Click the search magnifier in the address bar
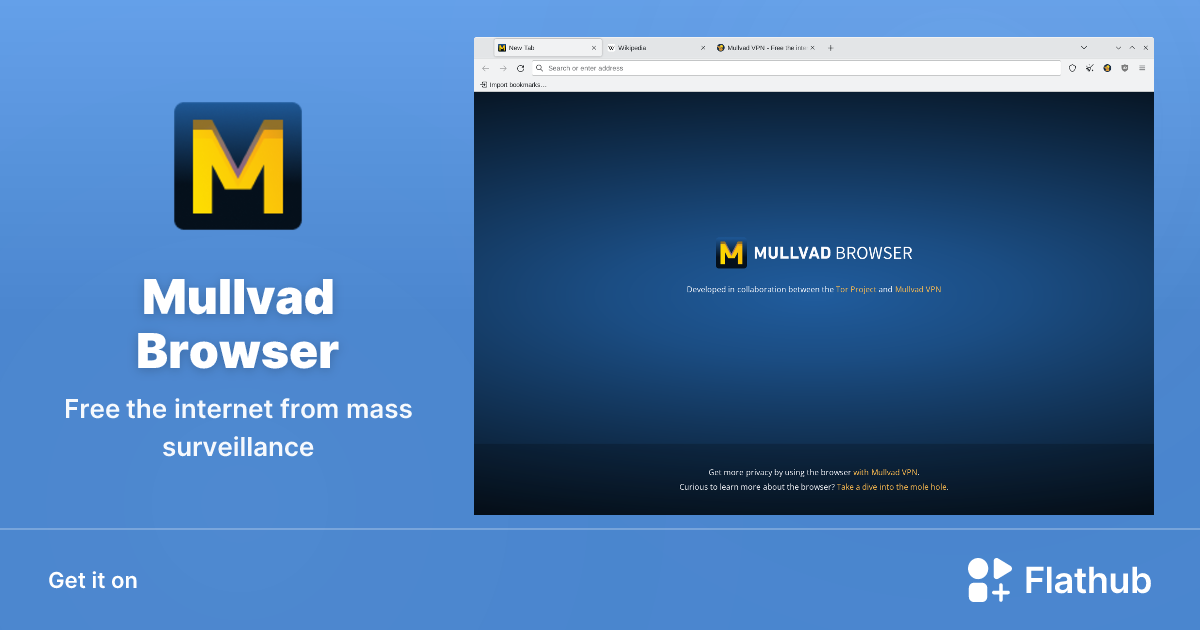The height and width of the screenshot is (630, 1200). pyautogui.click(x=540, y=68)
